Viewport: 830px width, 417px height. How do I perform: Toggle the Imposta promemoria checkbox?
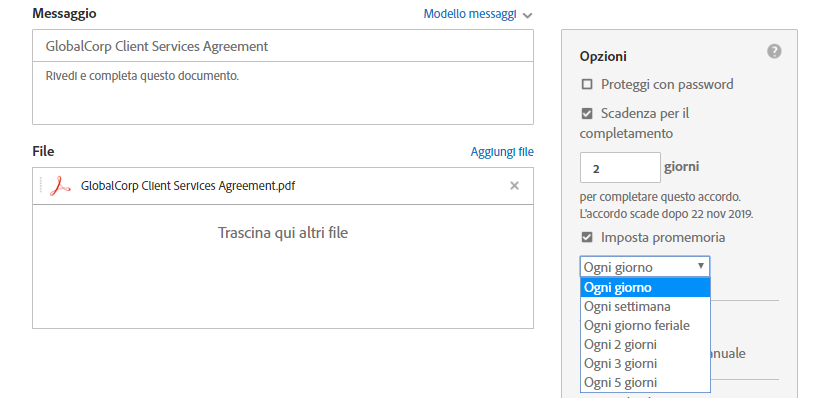click(x=587, y=237)
